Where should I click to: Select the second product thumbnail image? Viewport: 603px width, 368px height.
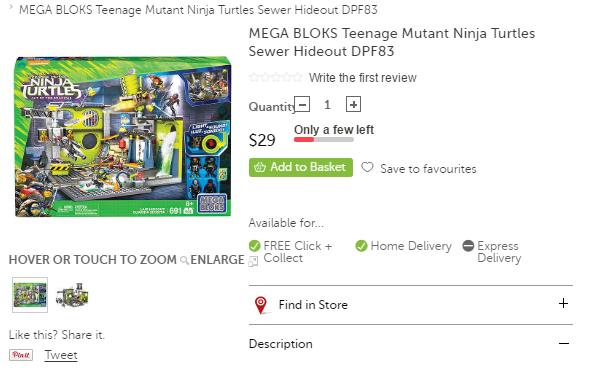click(72, 295)
